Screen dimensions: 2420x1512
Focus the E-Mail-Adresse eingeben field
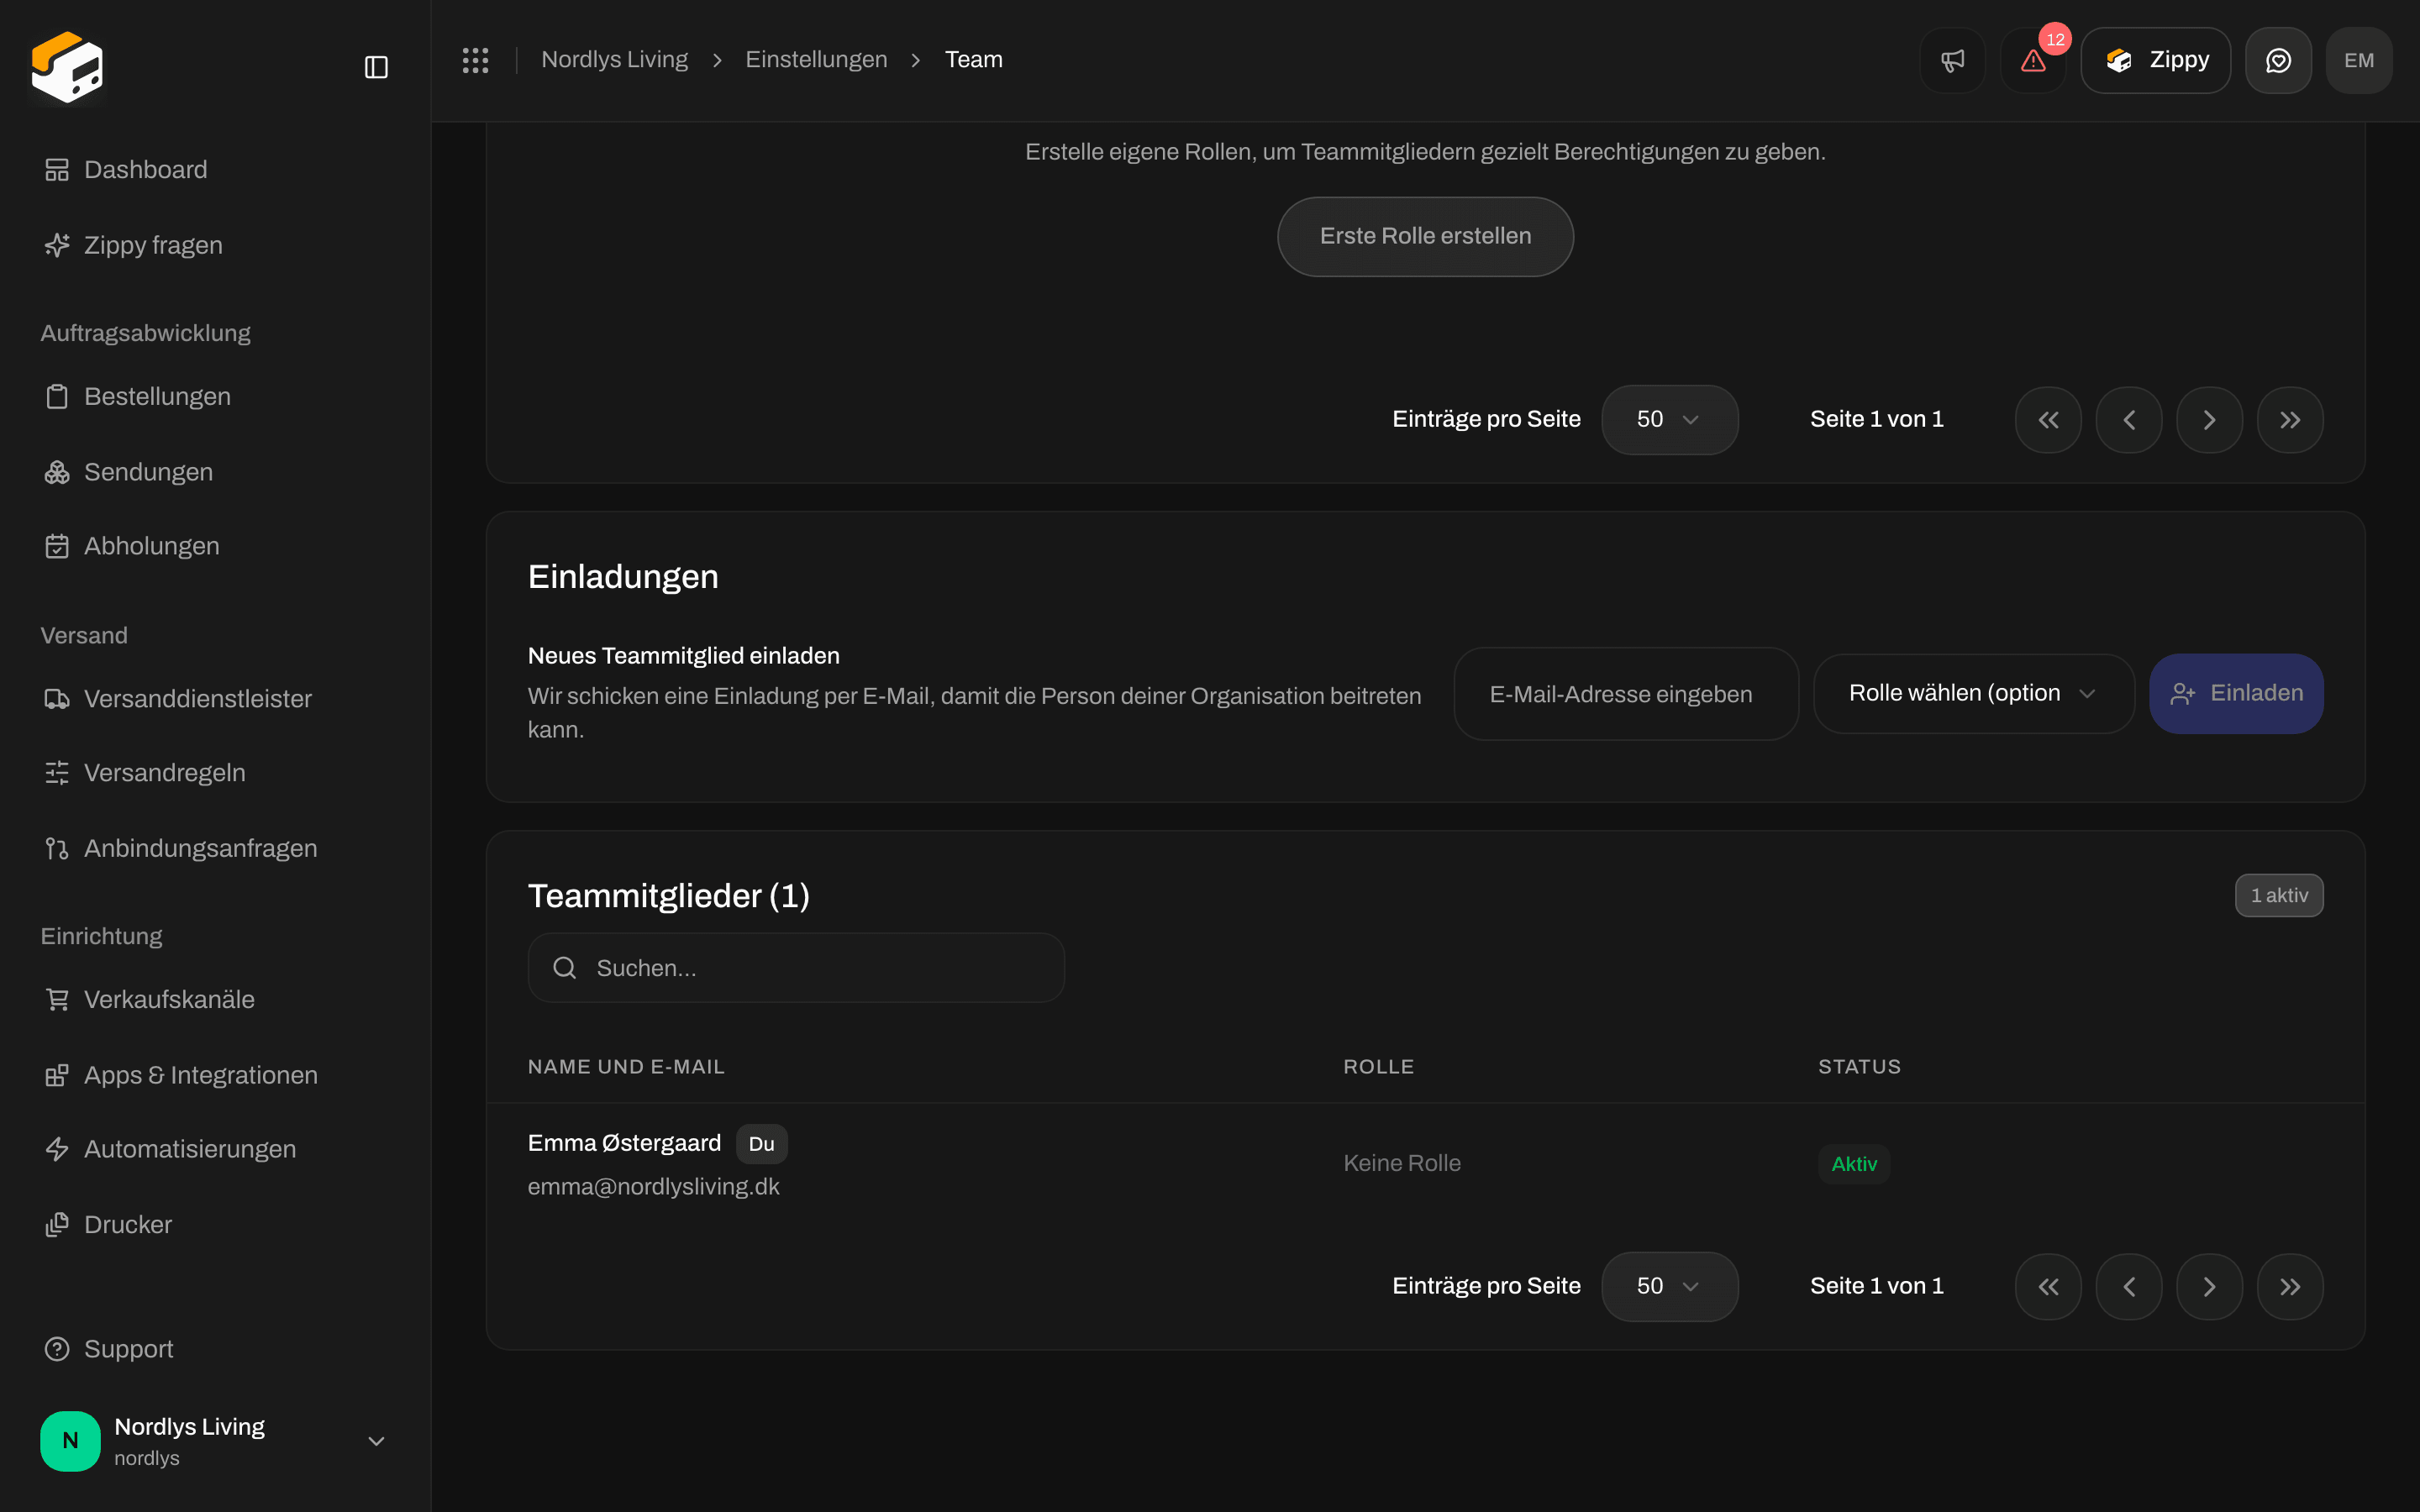1626,693
